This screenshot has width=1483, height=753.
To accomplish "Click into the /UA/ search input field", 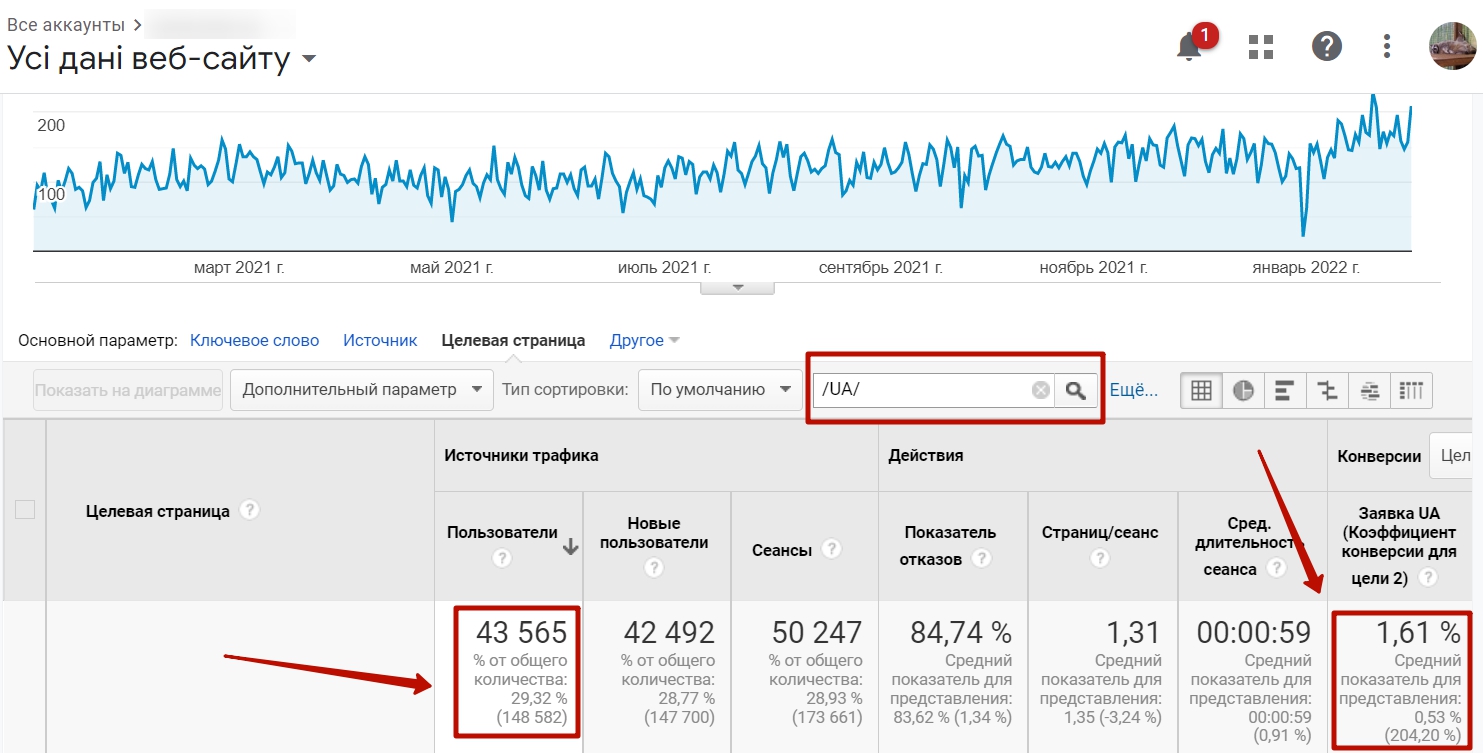I will tap(920, 390).
